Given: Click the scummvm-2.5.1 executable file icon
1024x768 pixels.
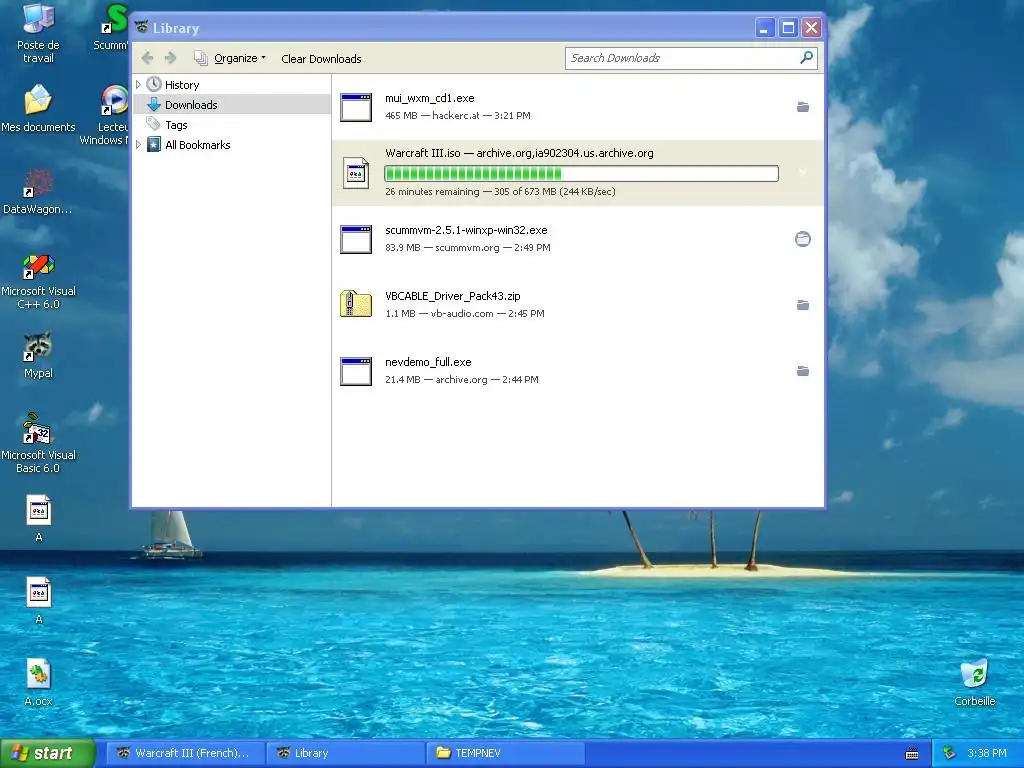Looking at the screenshot, I should click(x=356, y=239).
